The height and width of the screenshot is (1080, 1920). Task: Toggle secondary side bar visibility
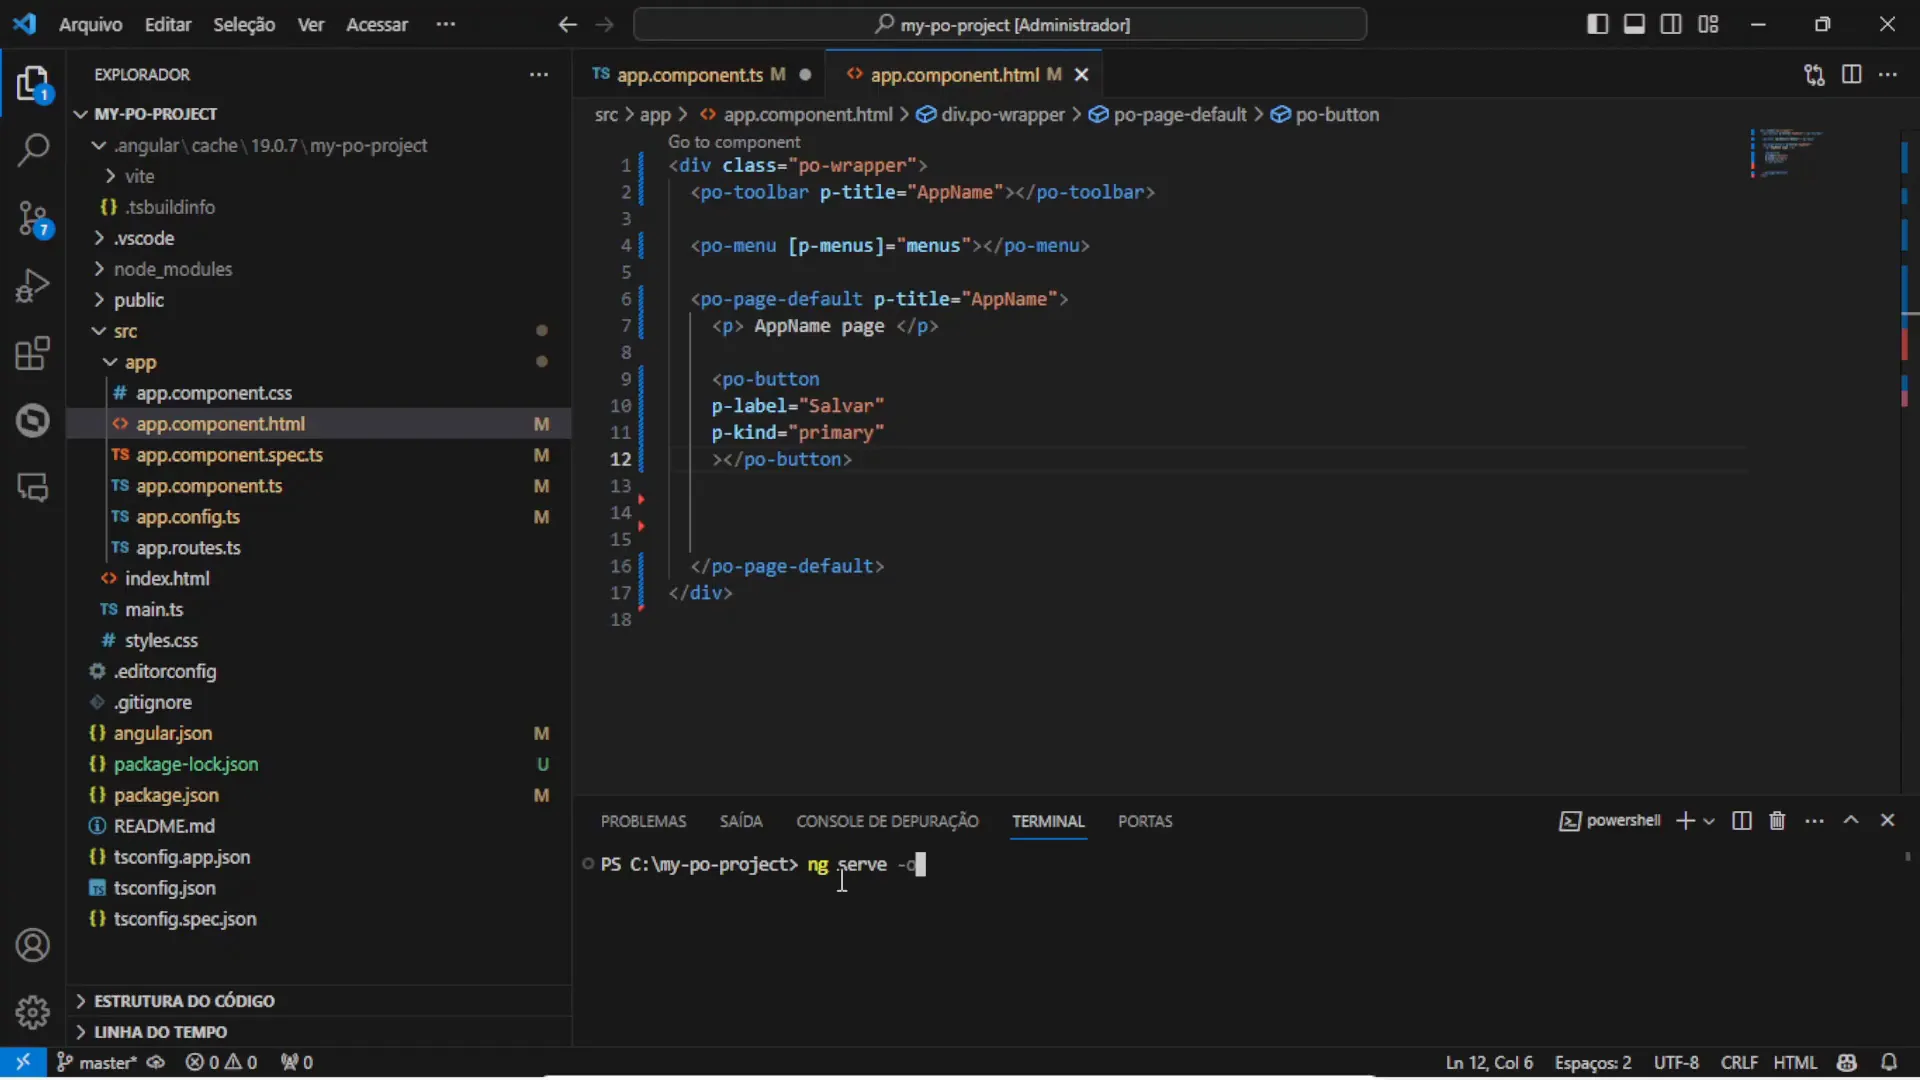1671,24
